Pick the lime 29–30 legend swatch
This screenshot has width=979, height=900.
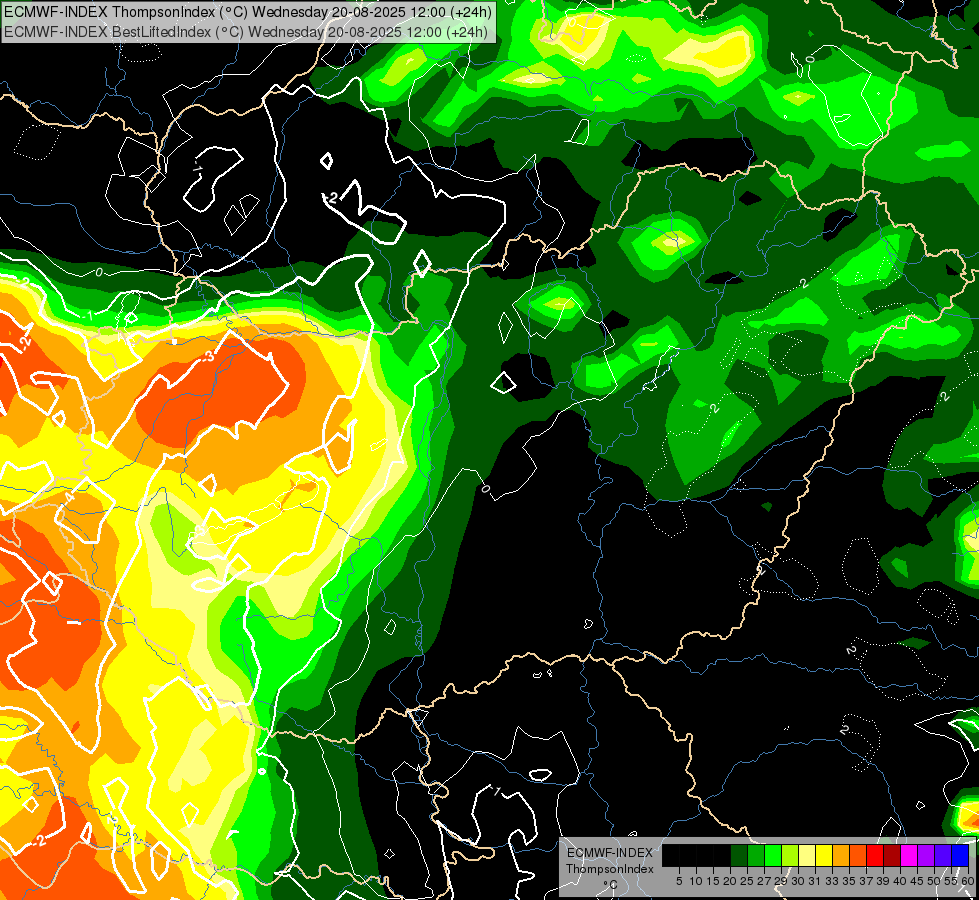(790, 855)
